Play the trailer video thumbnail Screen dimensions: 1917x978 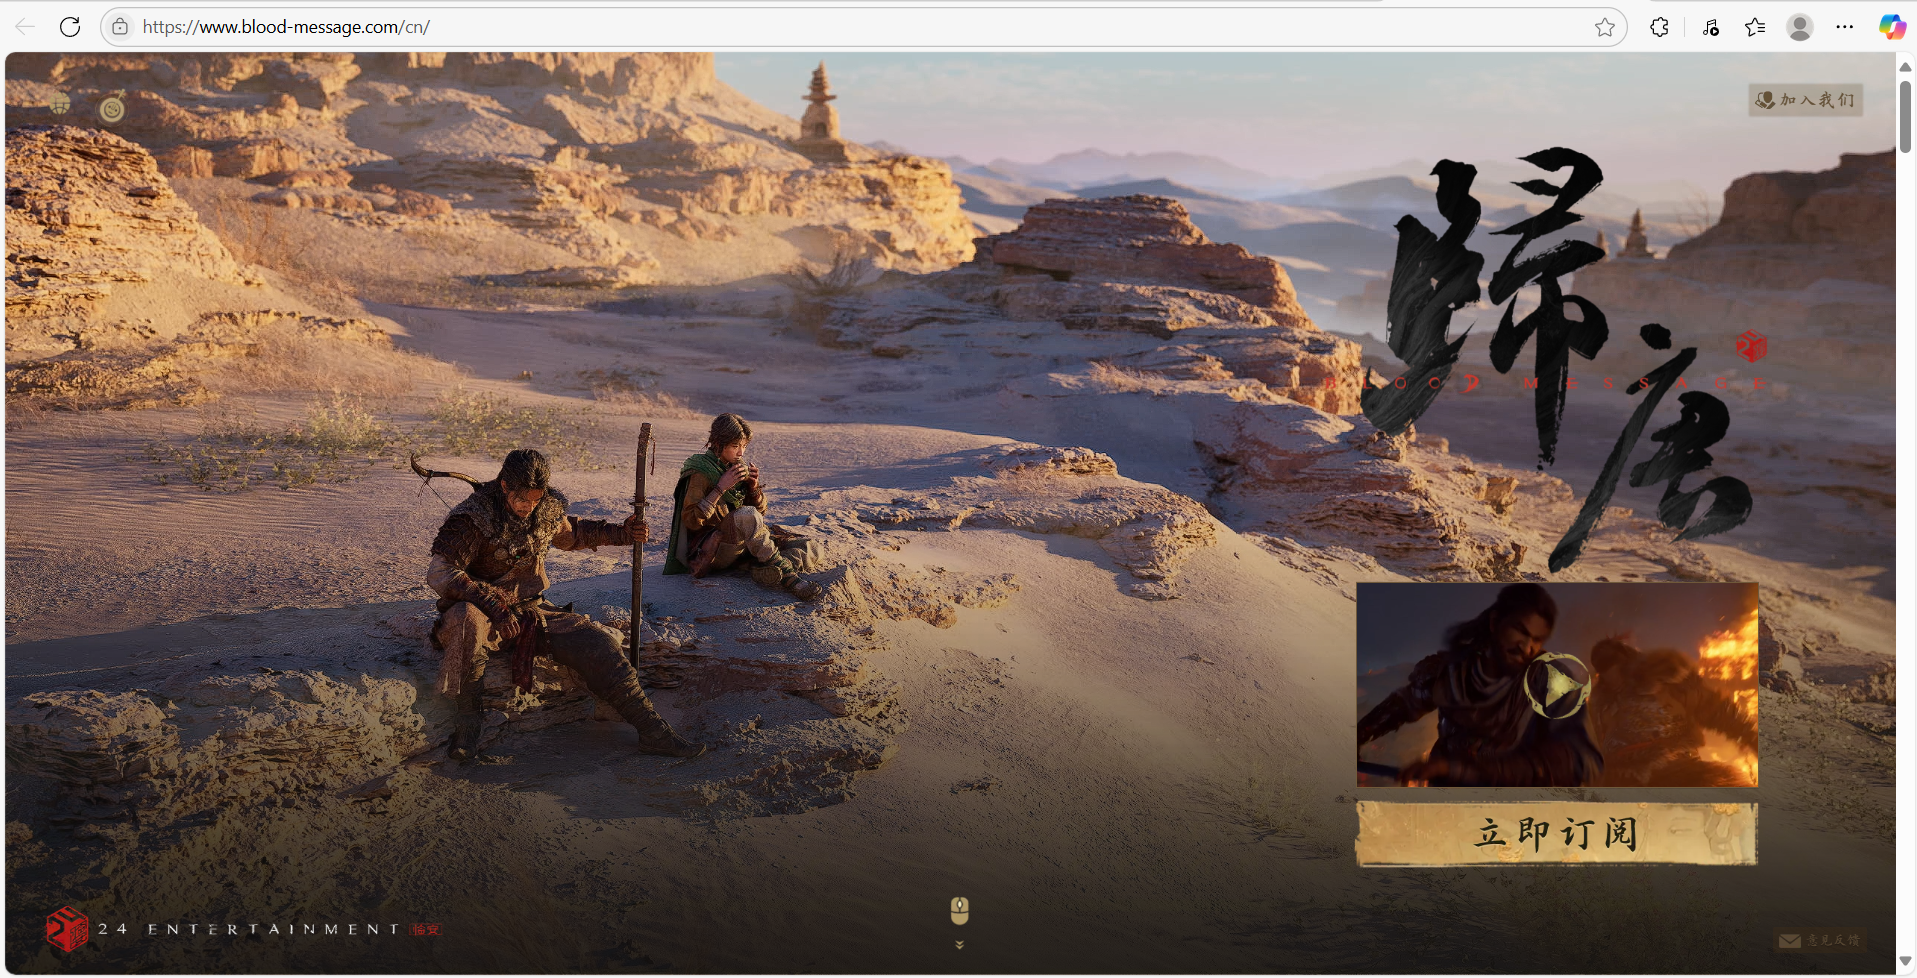coord(1557,685)
